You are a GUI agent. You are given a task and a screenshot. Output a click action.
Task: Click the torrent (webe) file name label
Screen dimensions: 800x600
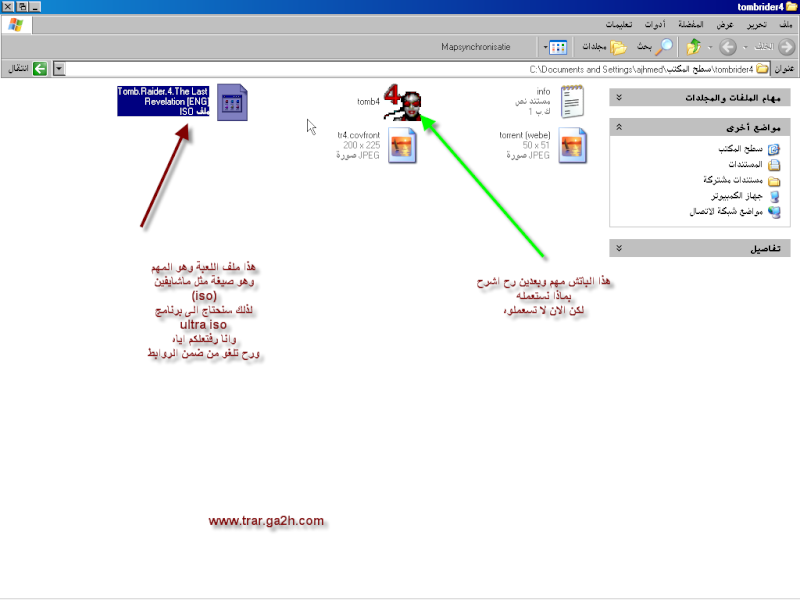[x=524, y=135]
